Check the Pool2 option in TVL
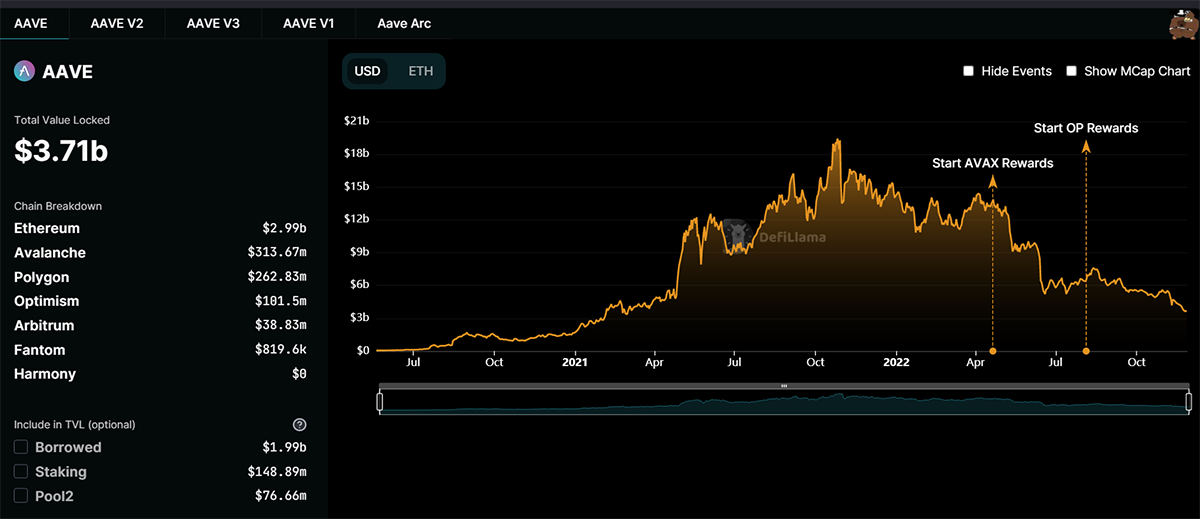 click(21, 495)
